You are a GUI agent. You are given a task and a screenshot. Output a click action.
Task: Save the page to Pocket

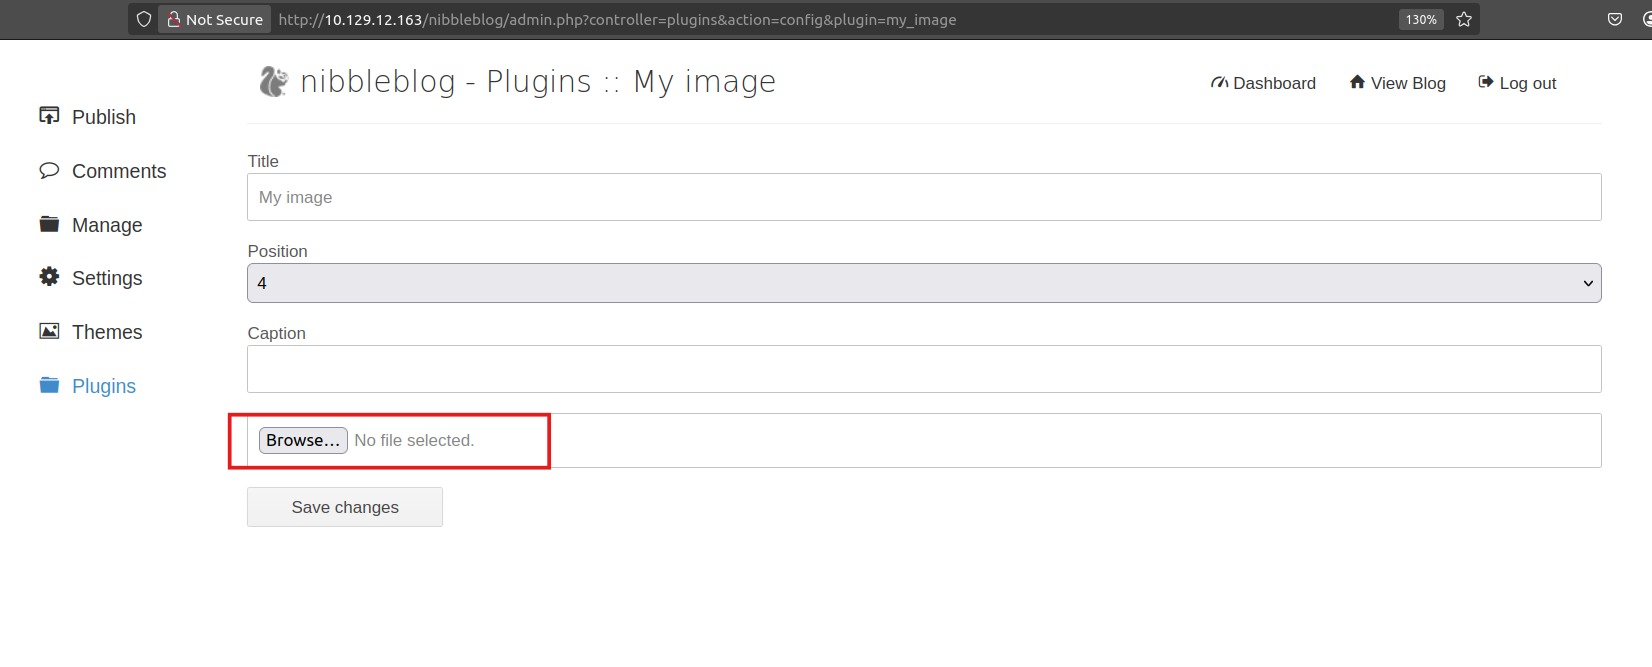pyautogui.click(x=1615, y=19)
